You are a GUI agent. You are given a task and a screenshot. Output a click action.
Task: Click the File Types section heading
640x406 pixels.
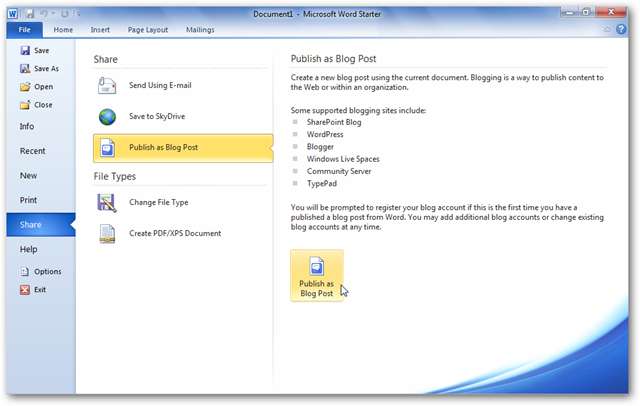click(x=115, y=177)
